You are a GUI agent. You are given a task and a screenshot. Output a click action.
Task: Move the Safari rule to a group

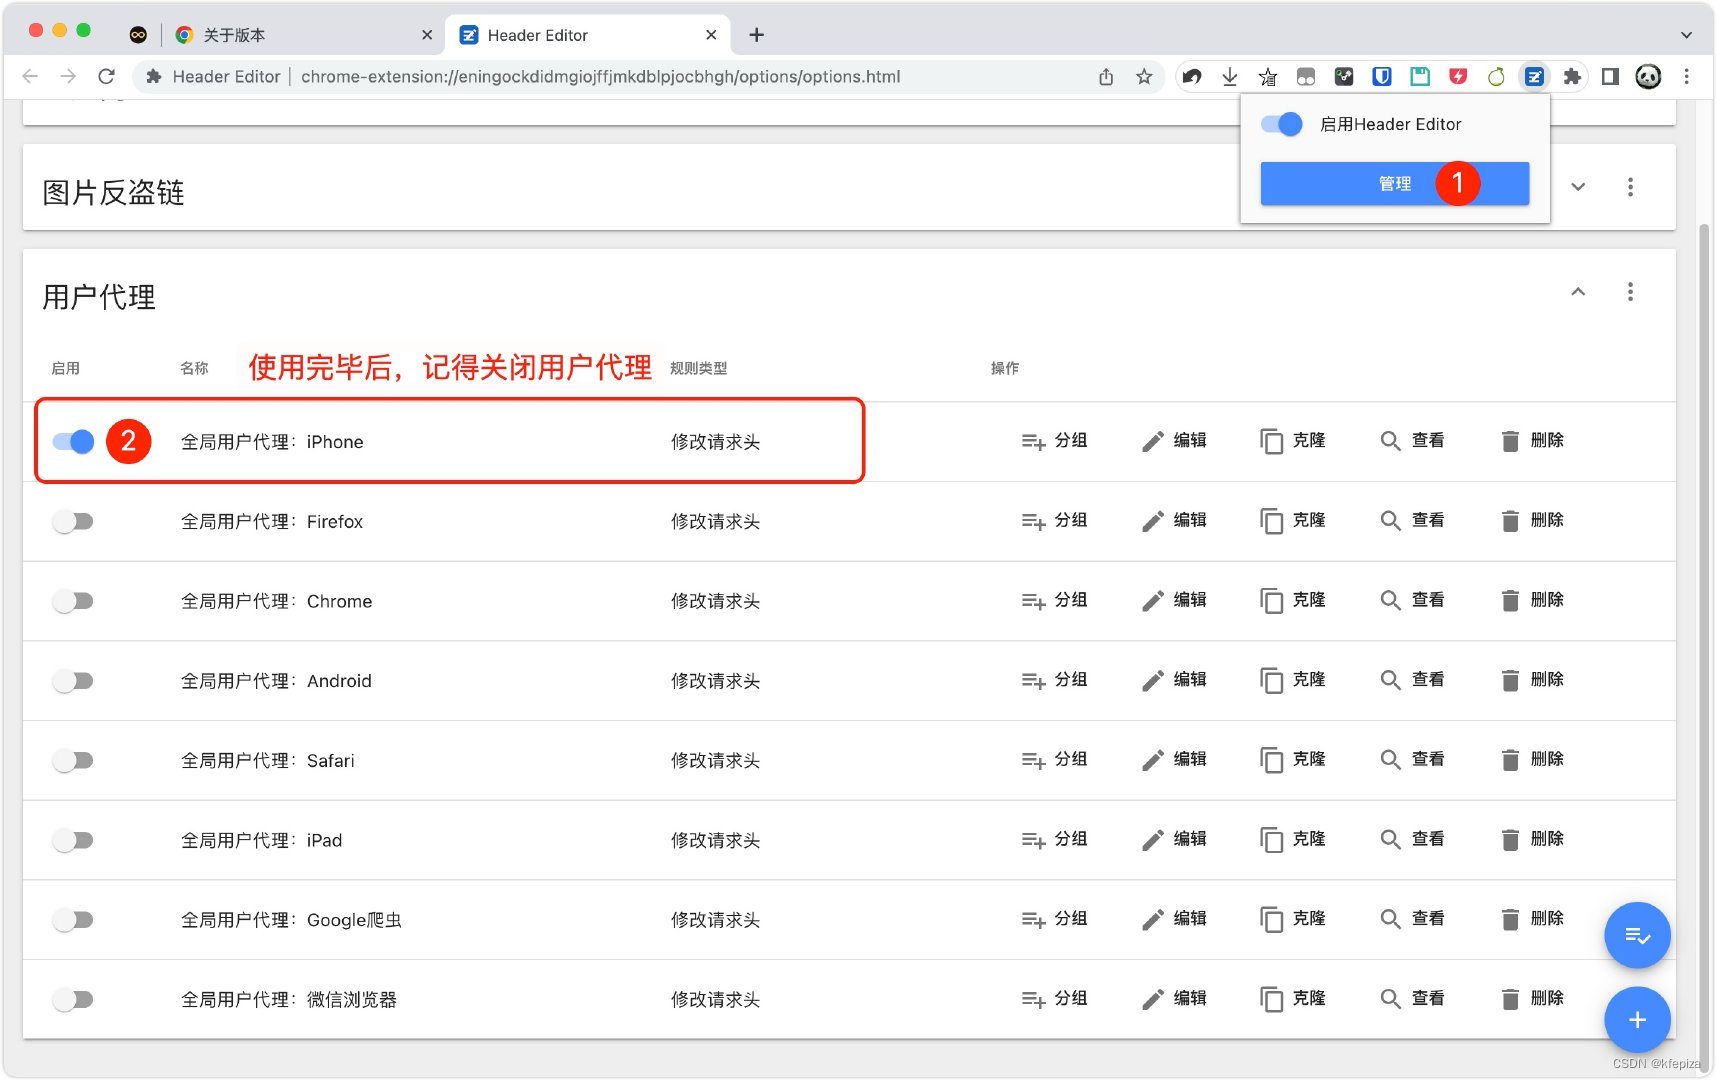(x=1054, y=760)
